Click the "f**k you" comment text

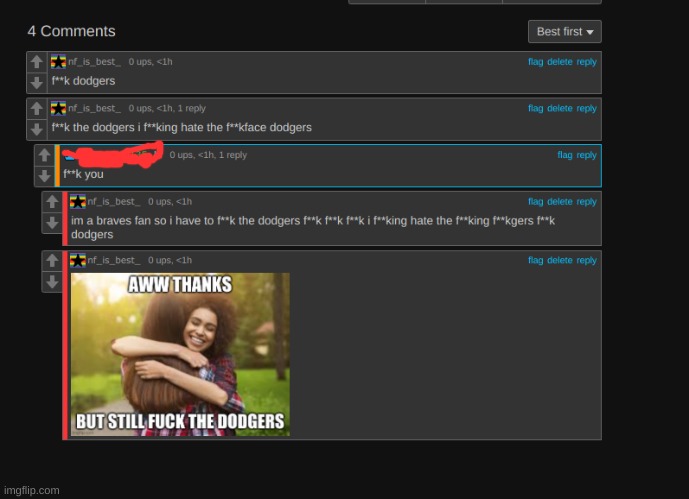tap(83, 174)
